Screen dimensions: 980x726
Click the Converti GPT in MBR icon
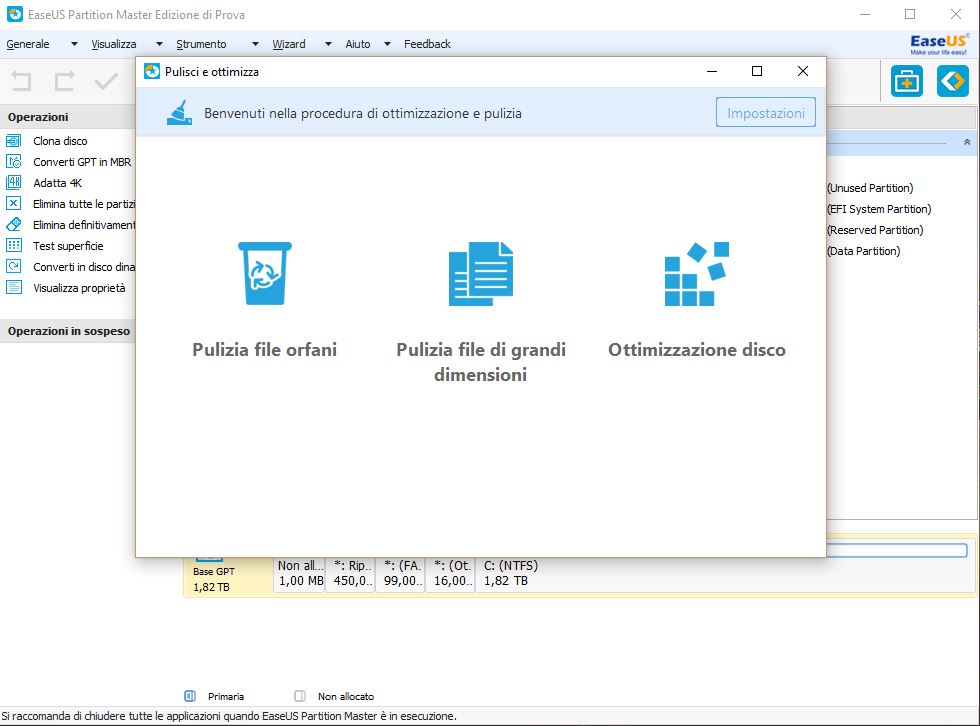pyautogui.click(x=14, y=162)
